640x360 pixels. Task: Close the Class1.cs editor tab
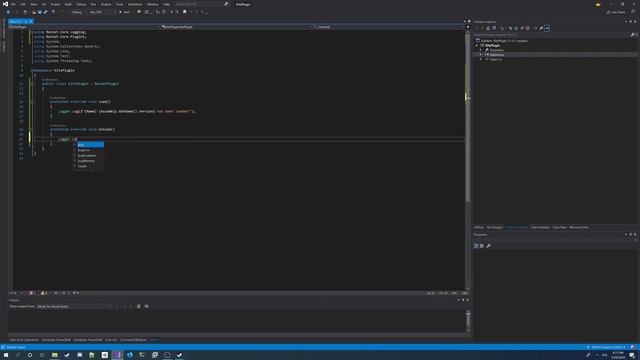pyautogui.click(x=31, y=21)
